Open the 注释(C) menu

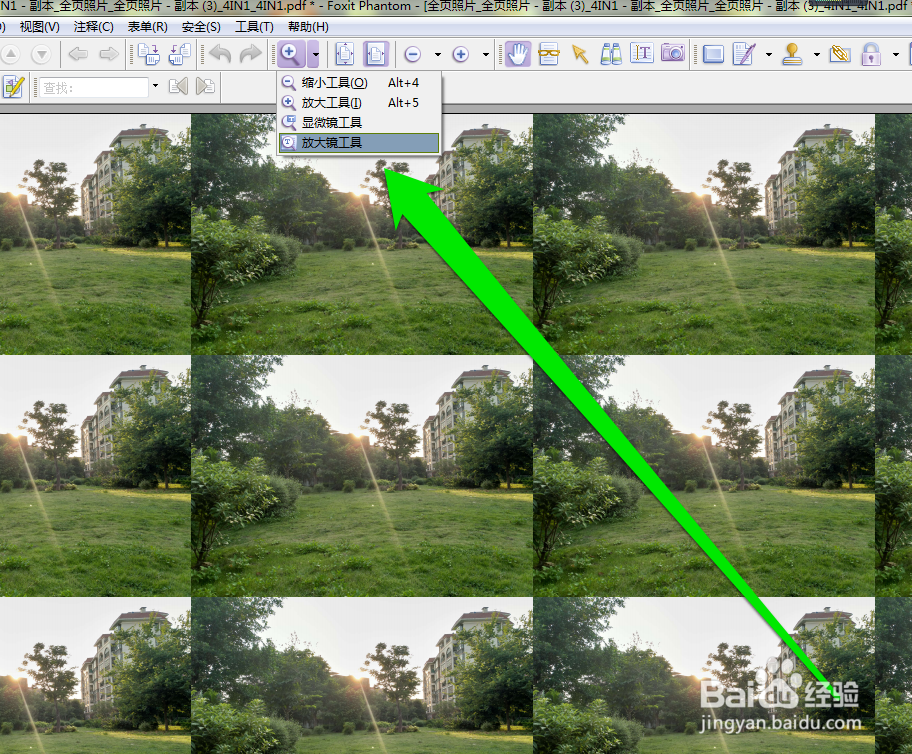tap(94, 27)
